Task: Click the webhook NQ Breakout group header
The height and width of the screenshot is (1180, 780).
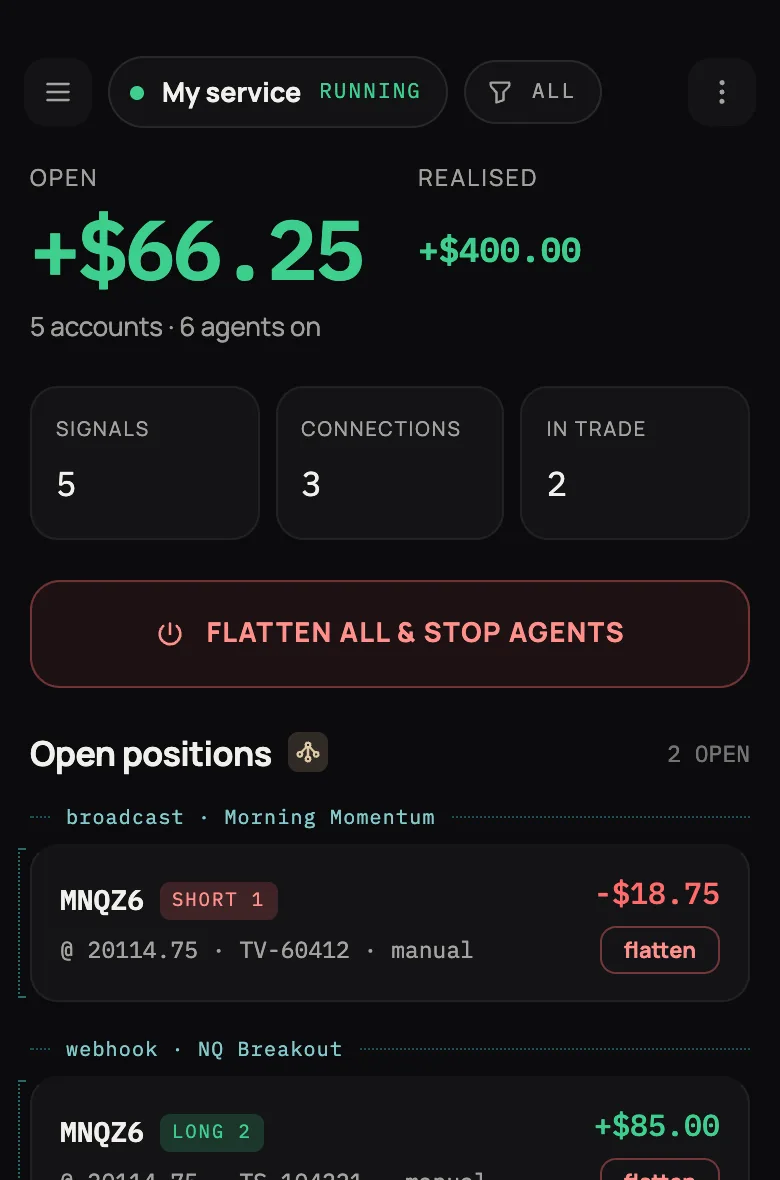Action: coord(204,1049)
